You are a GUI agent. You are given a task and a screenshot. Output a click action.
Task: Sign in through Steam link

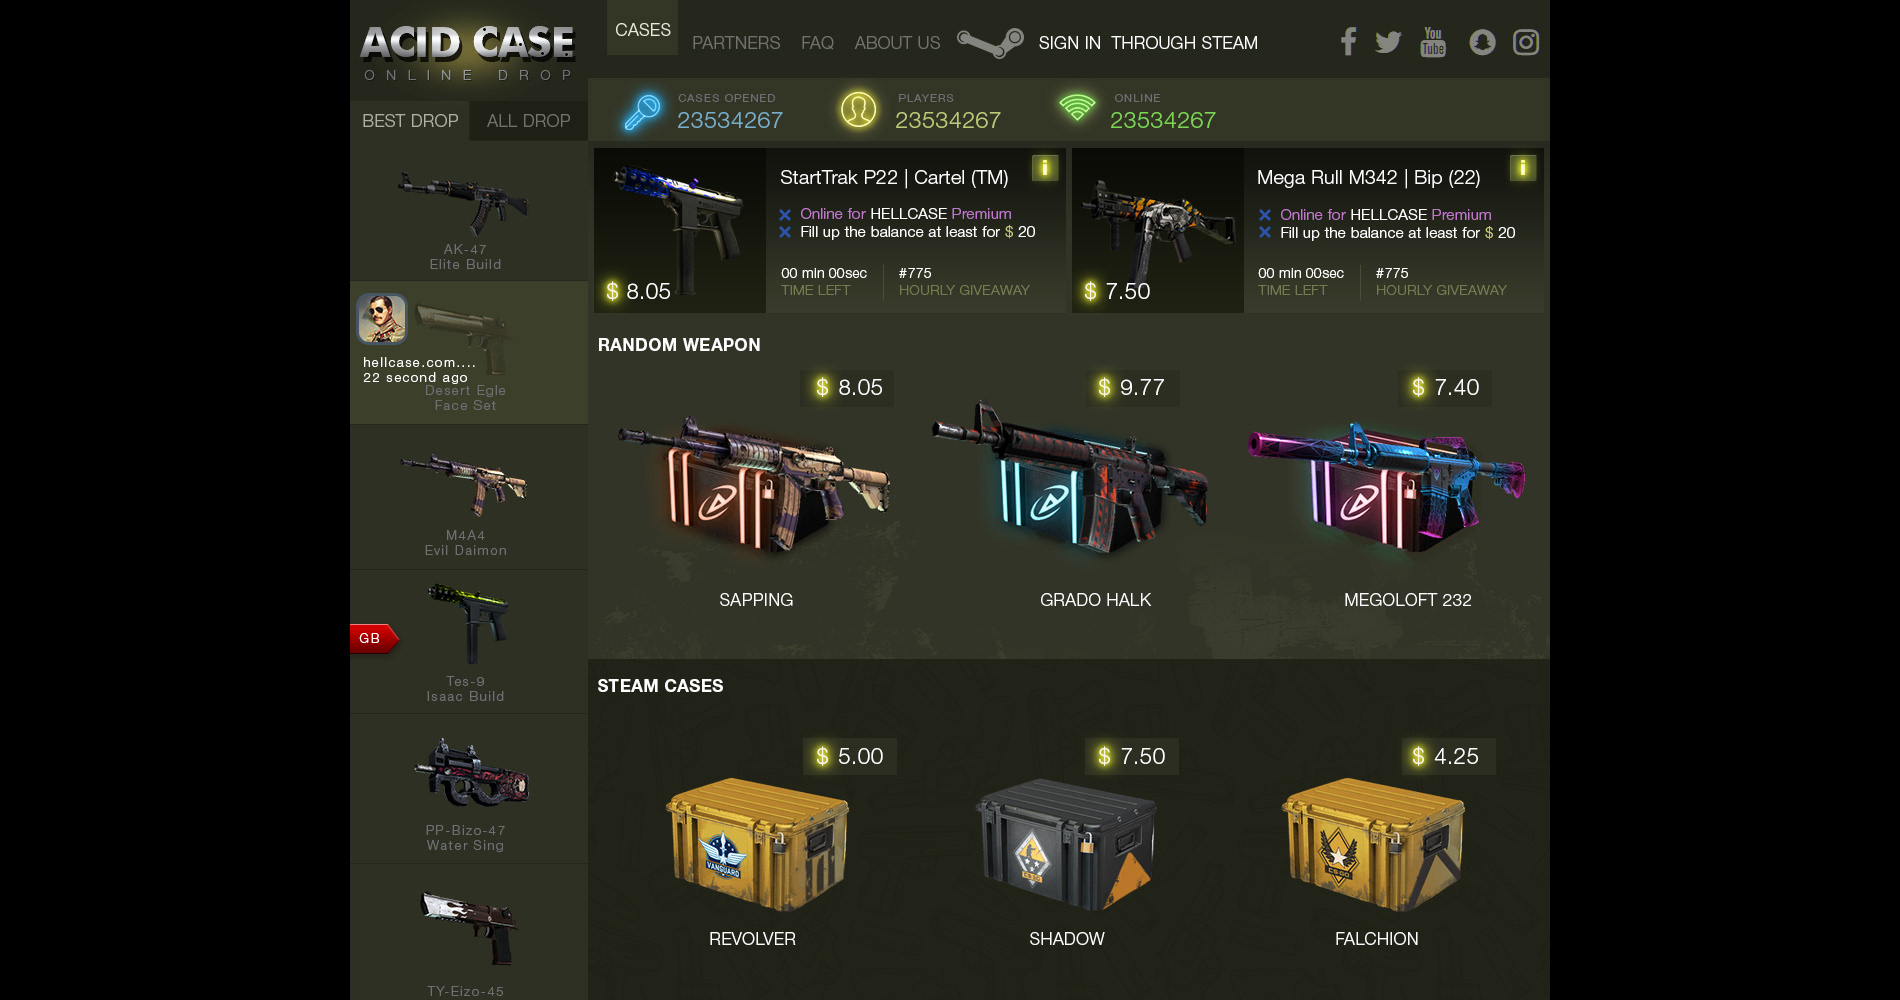coord(1148,43)
